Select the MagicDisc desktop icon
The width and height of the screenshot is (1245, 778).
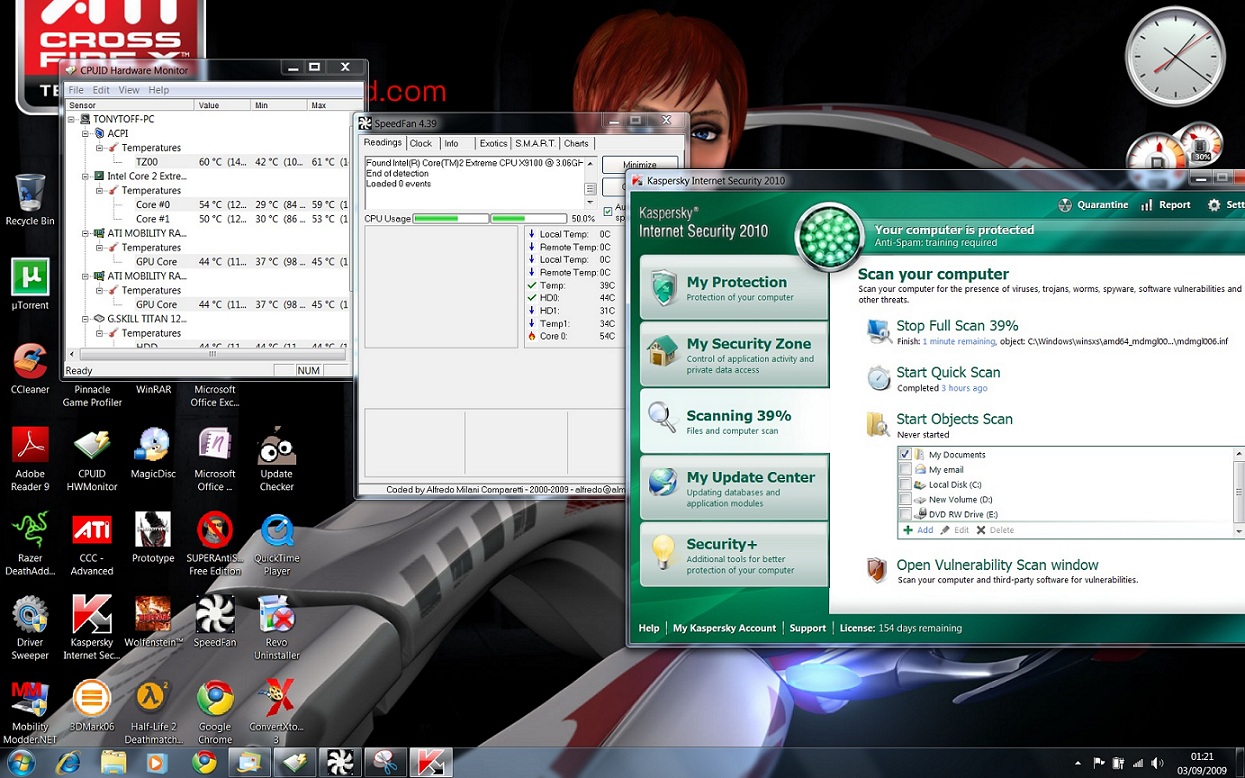click(153, 453)
